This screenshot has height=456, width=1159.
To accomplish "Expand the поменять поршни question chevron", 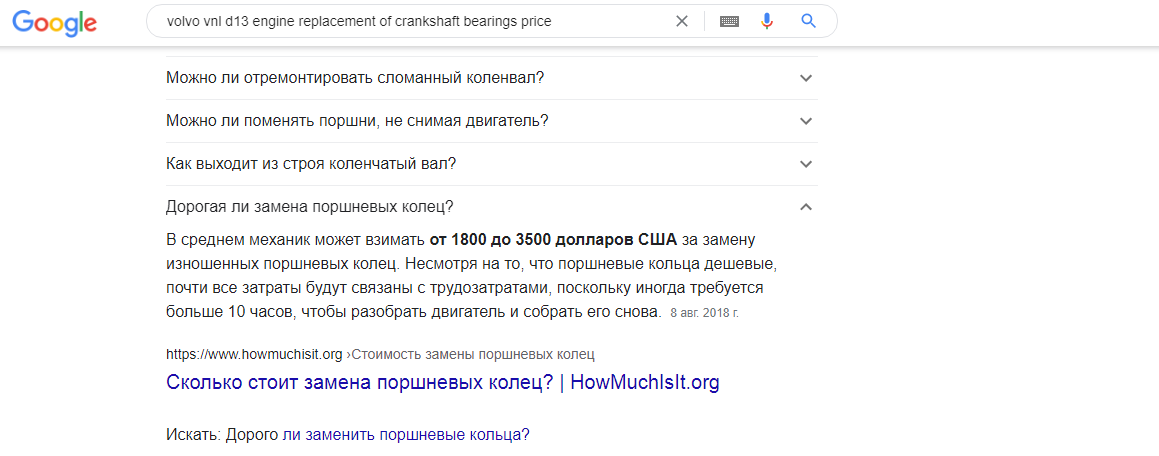I will pyautogui.click(x=806, y=121).
